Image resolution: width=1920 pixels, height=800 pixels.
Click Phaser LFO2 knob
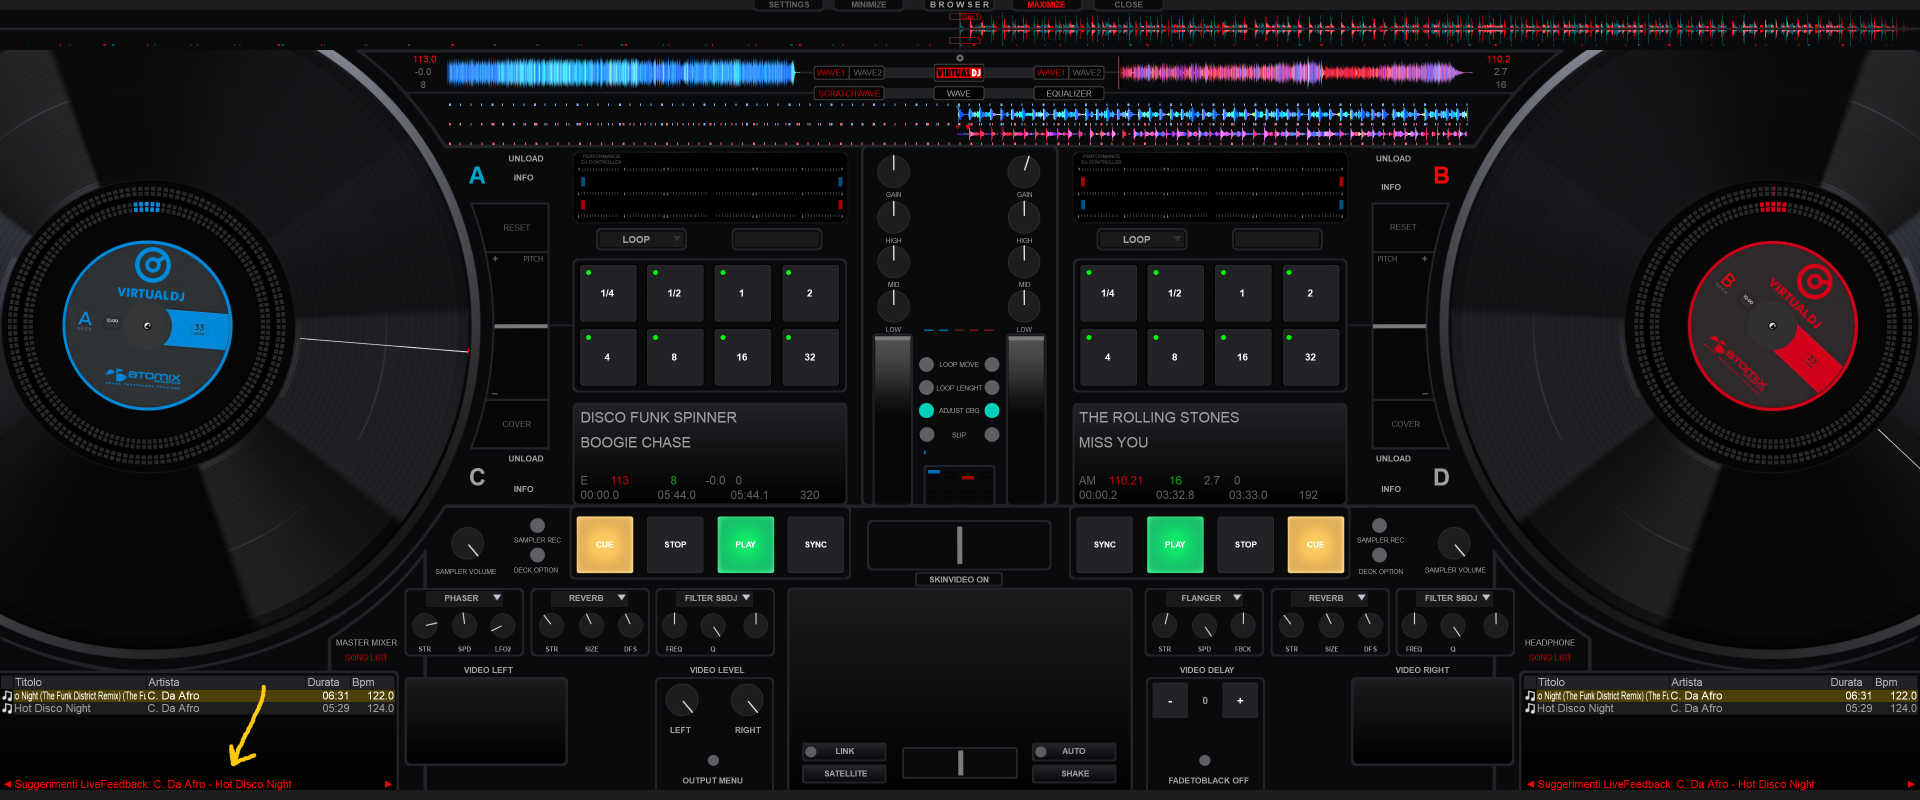point(502,626)
